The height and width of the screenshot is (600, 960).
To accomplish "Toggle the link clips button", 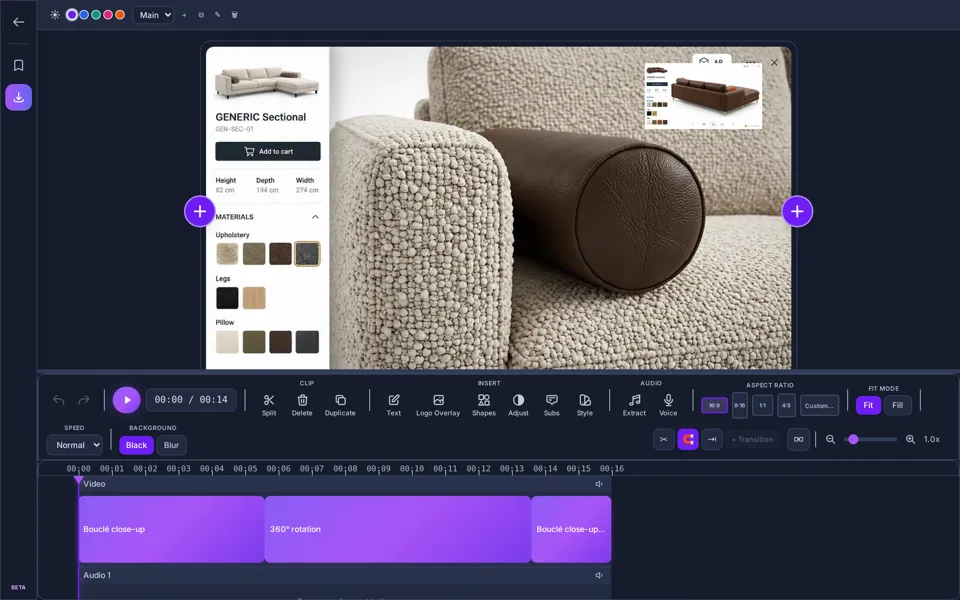I will point(798,439).
